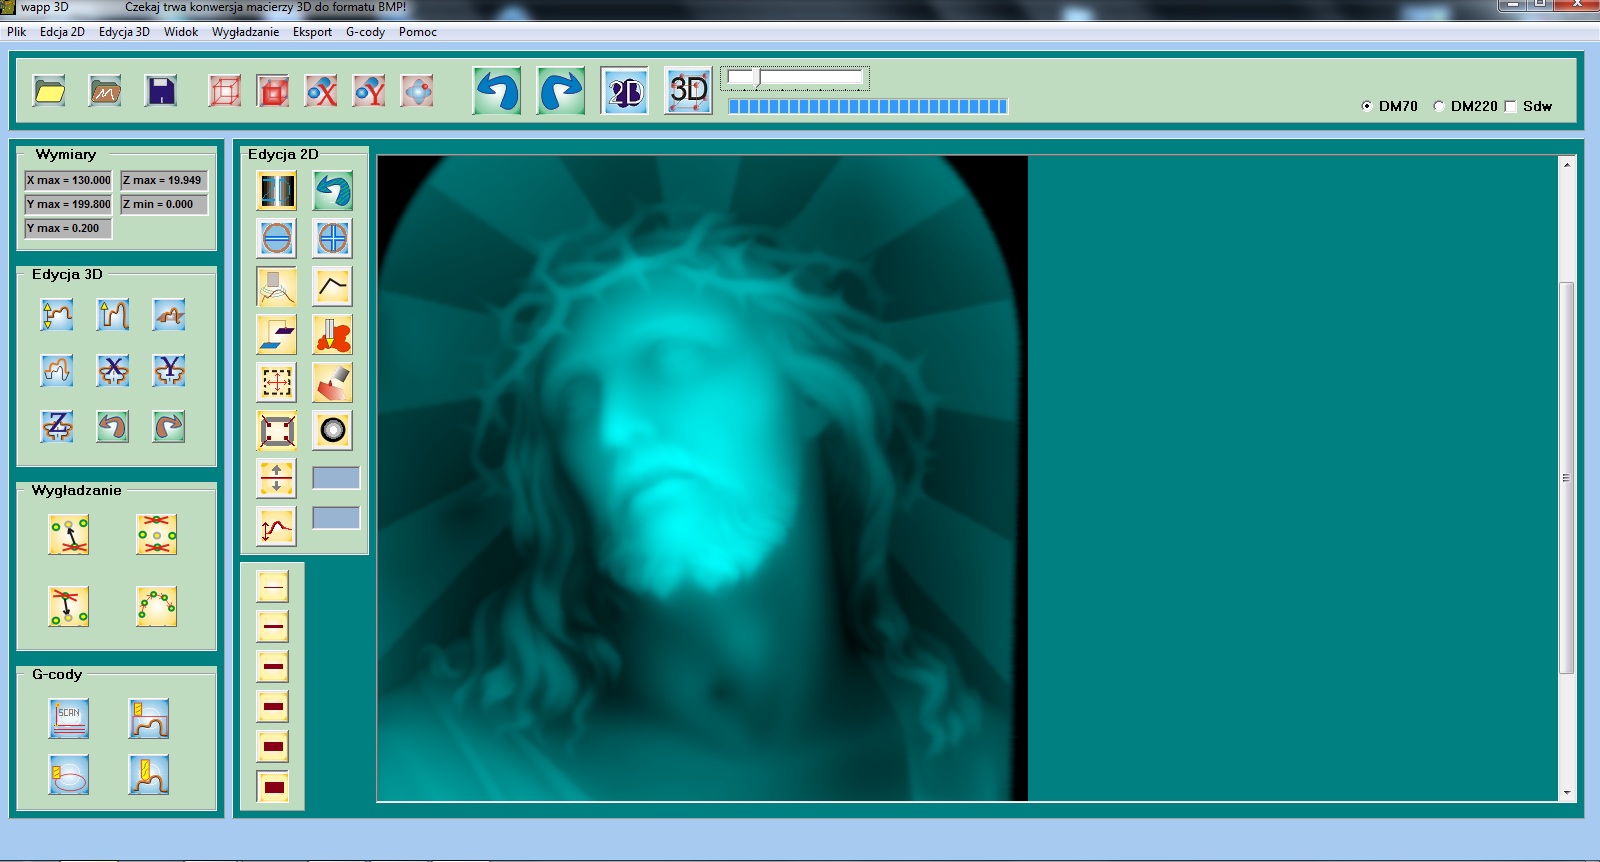Click the circle with cross lines icon
This screenshot has width=1600, height=862.
pyautogui.click(x=333, y=238)
